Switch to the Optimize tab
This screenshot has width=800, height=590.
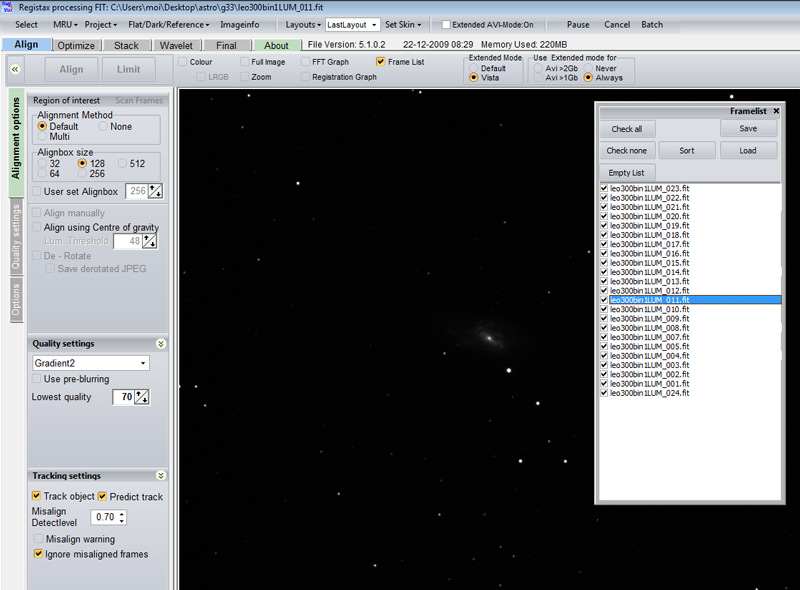pos(76,45)
